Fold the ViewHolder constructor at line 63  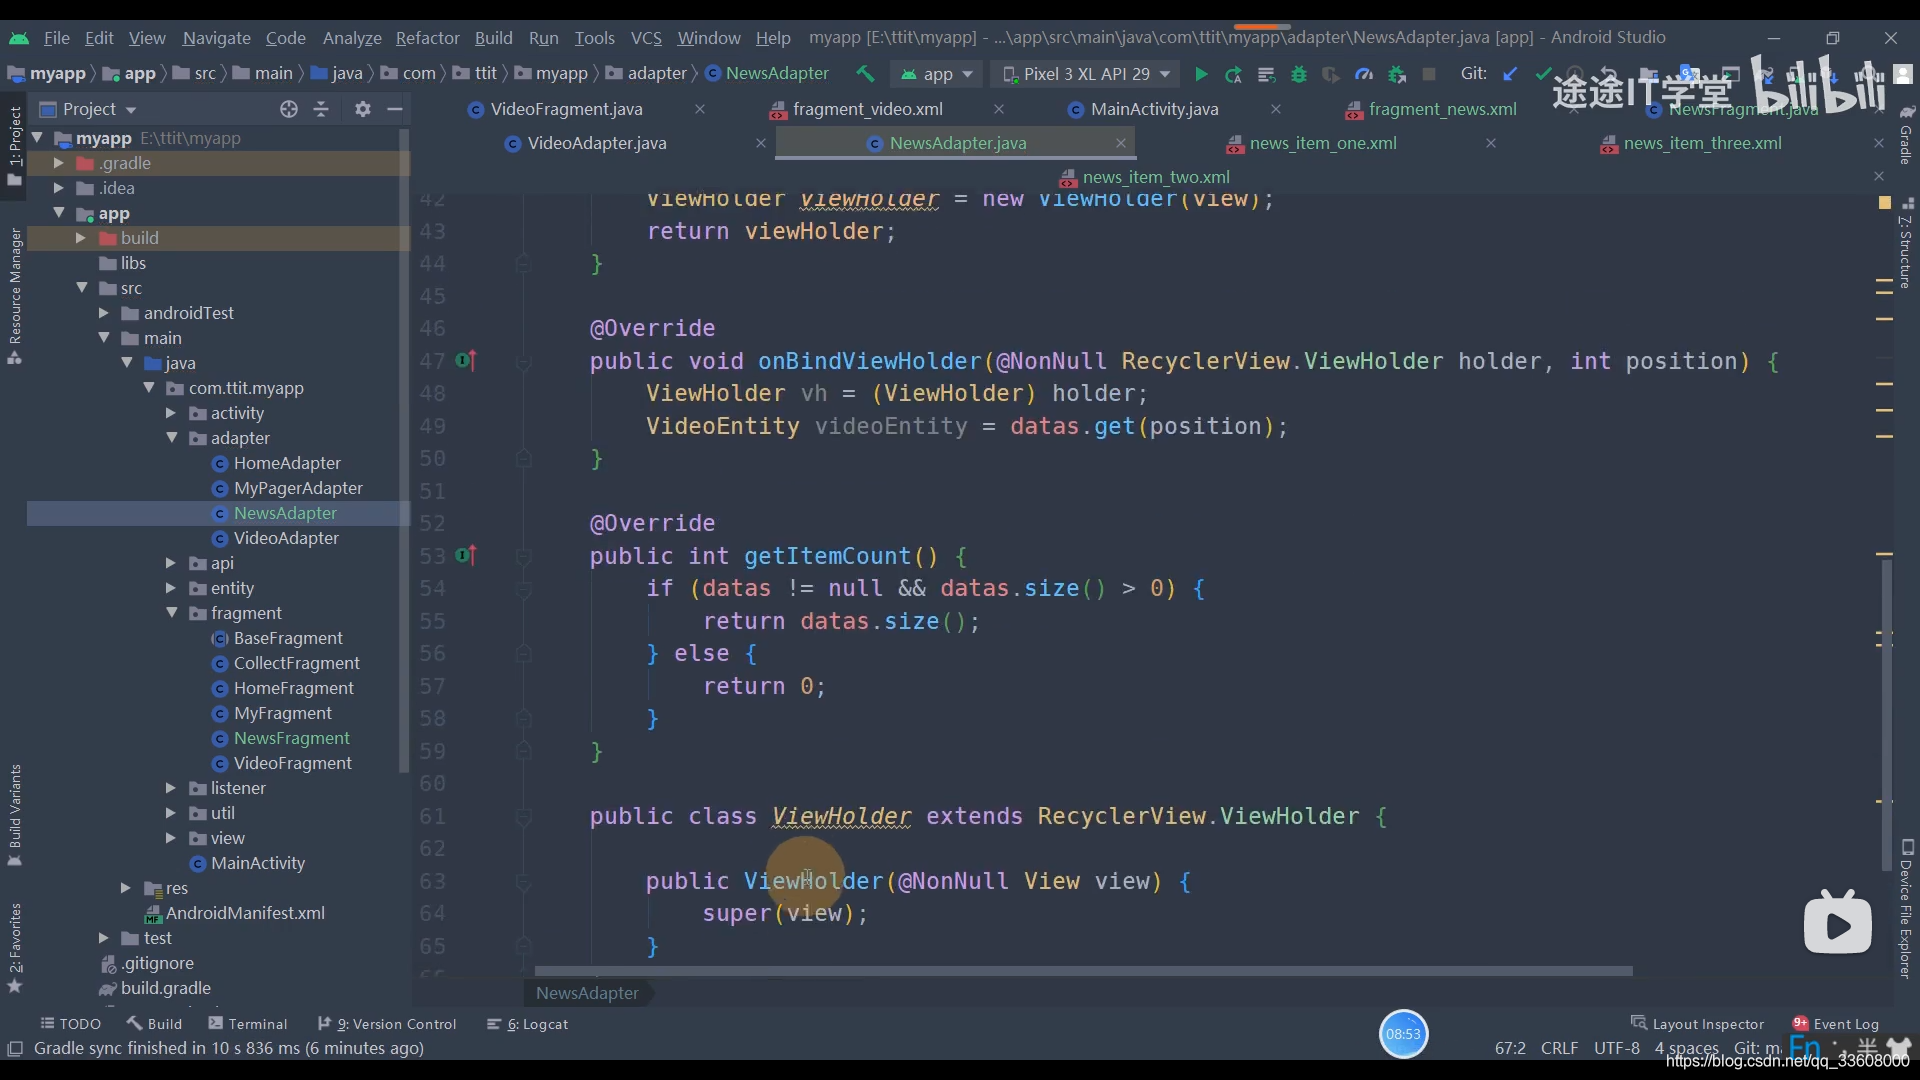(x=522, y=881)
